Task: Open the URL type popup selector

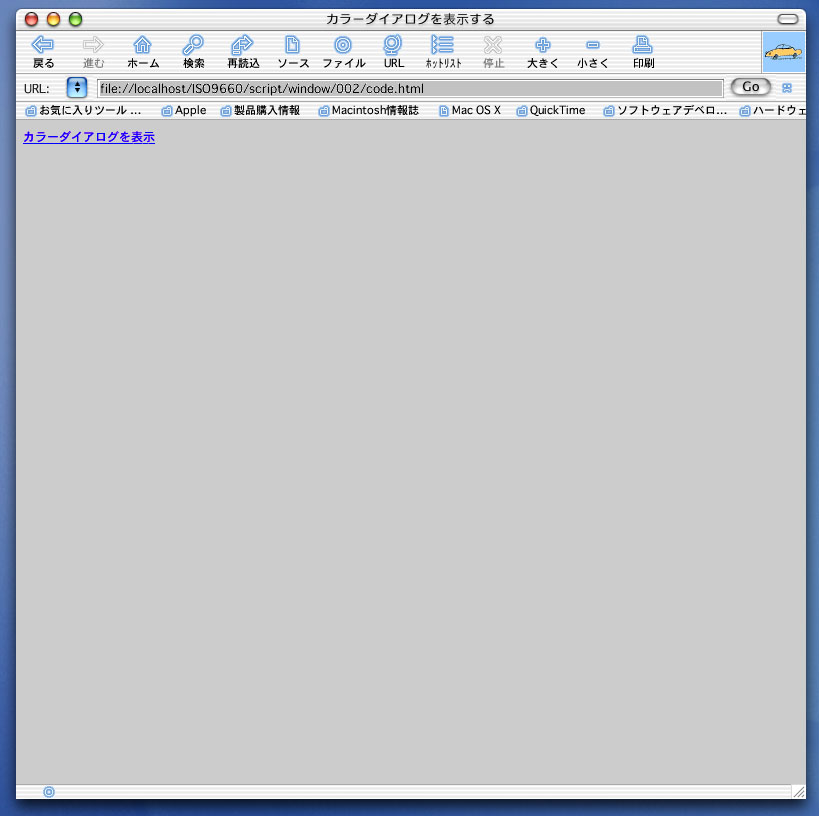Action: [77, 87]
